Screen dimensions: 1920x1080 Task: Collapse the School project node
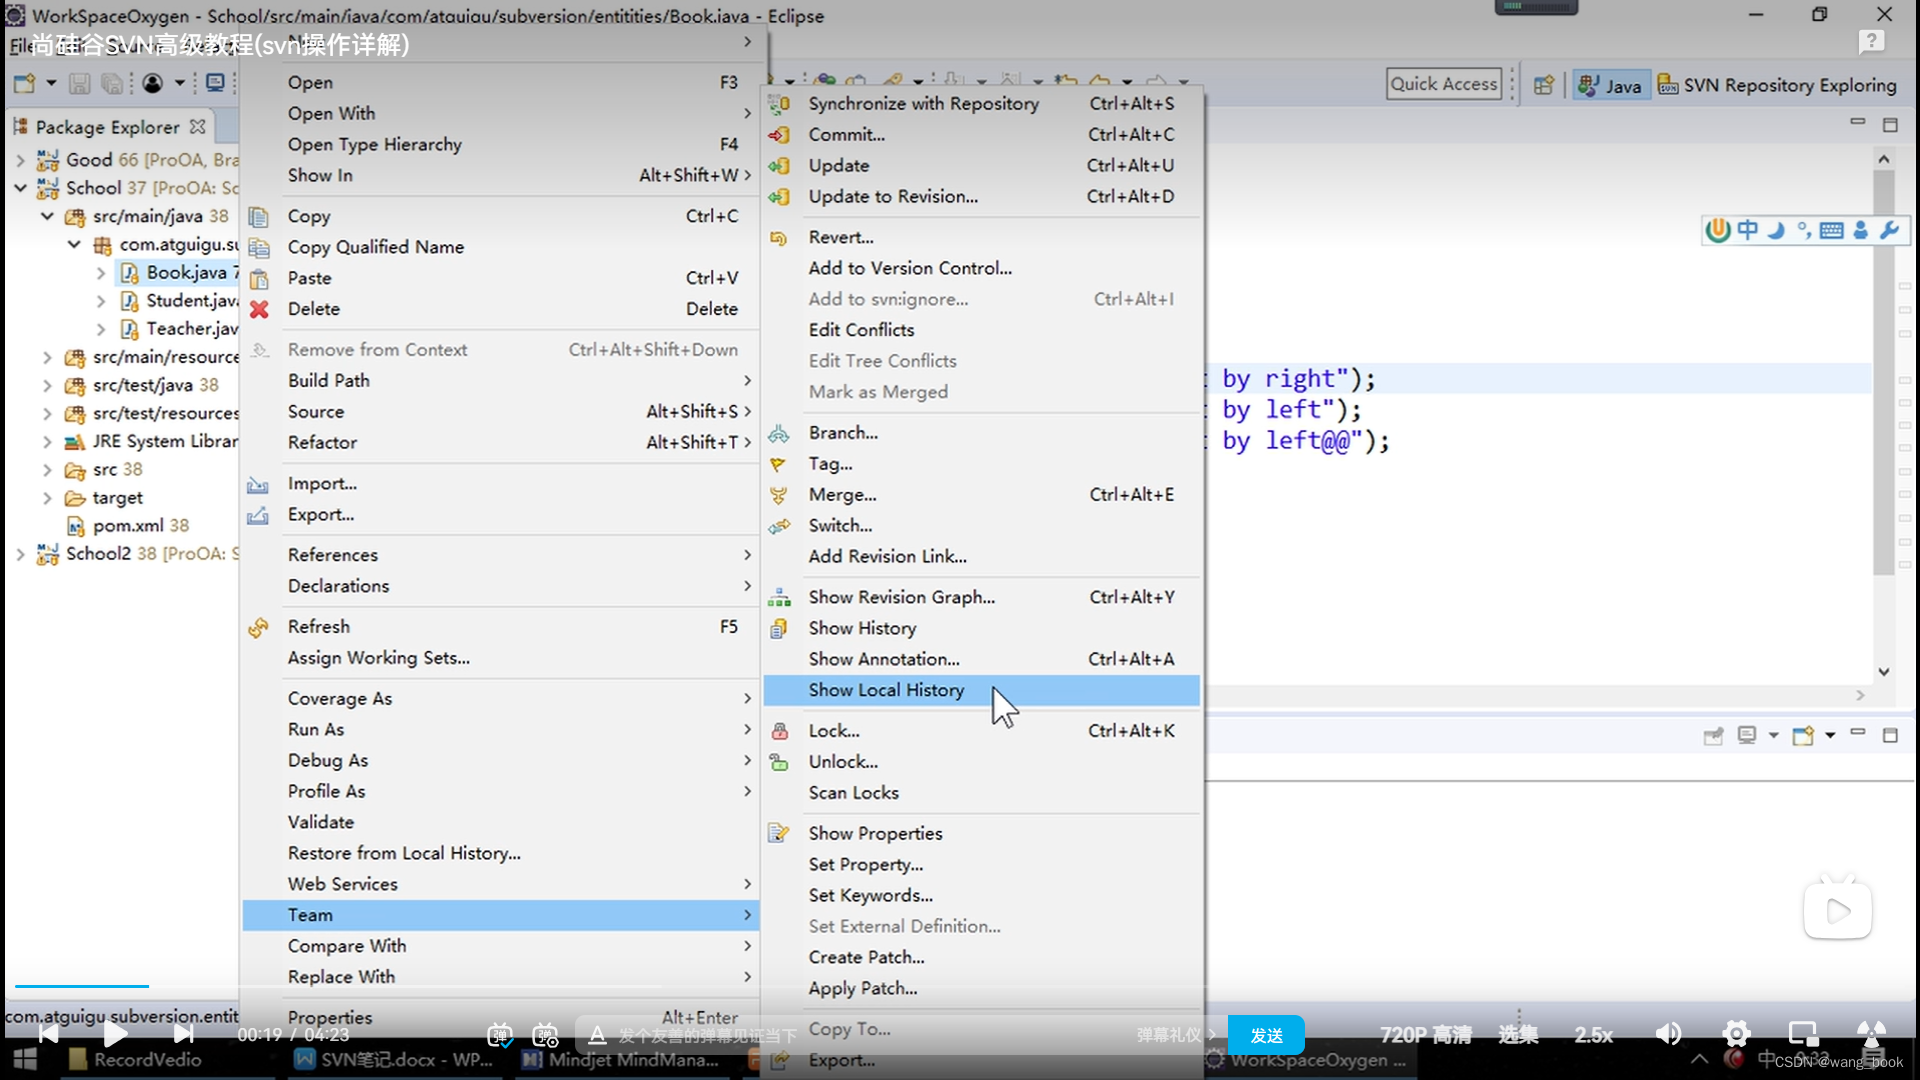(x=20, y=188)
